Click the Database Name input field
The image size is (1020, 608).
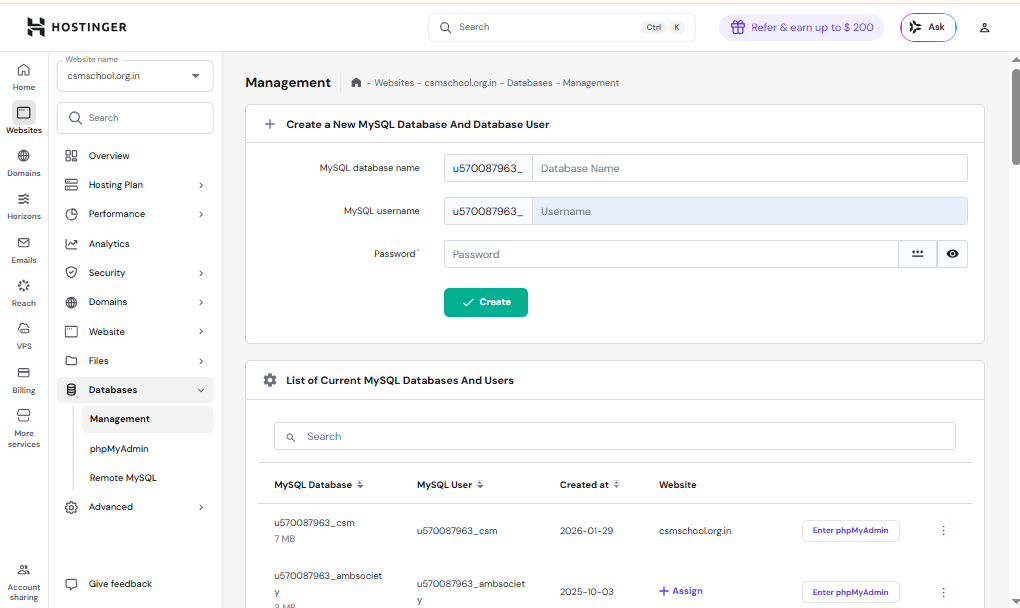click(749, 169)
